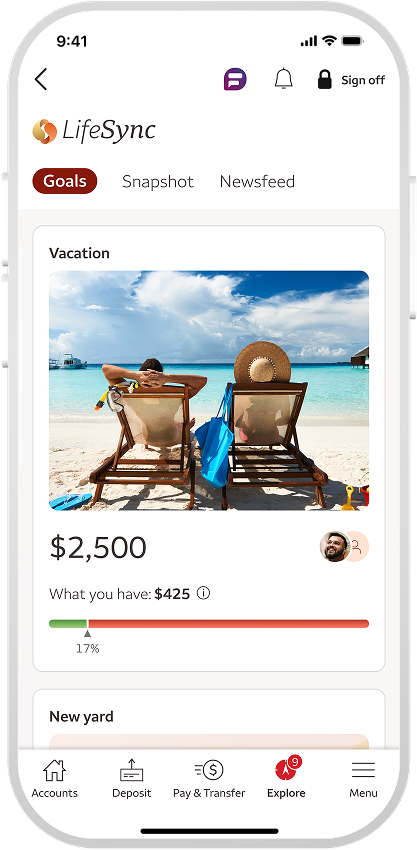Click the LifeSync logo

coord(94,131)
